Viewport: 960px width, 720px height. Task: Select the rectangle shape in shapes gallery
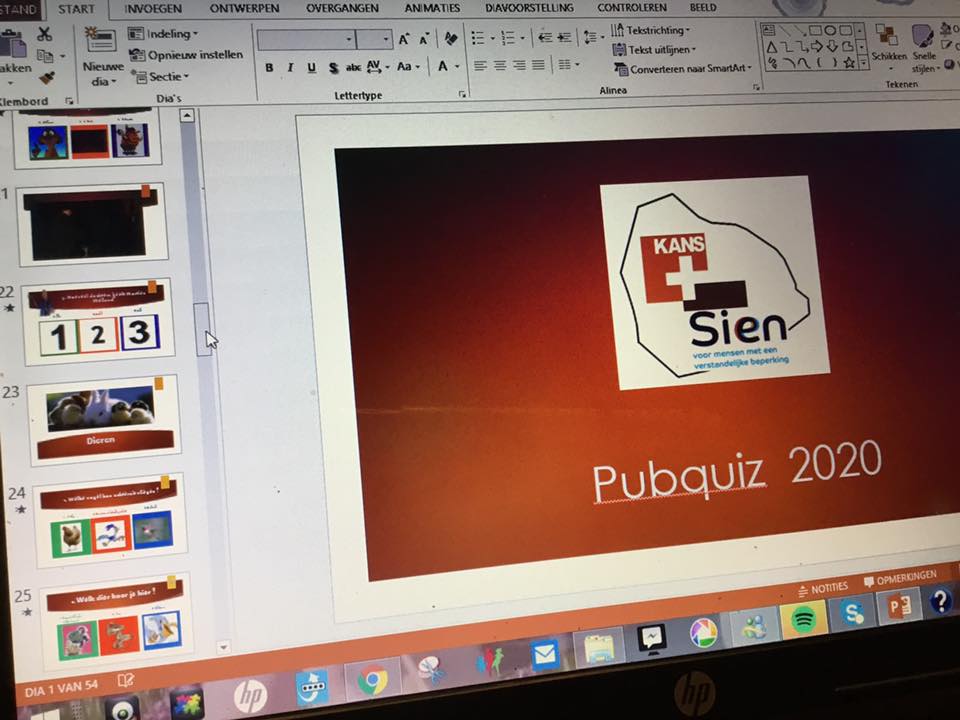[x=815, y=30]
